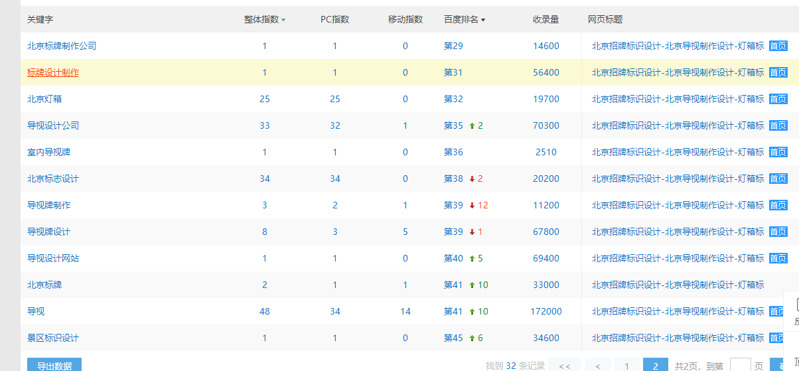799x371 pixels.
Task: Click 首页 badge in 北京标志设计 row
Action: pyautogui.click(x=778, y=178)
